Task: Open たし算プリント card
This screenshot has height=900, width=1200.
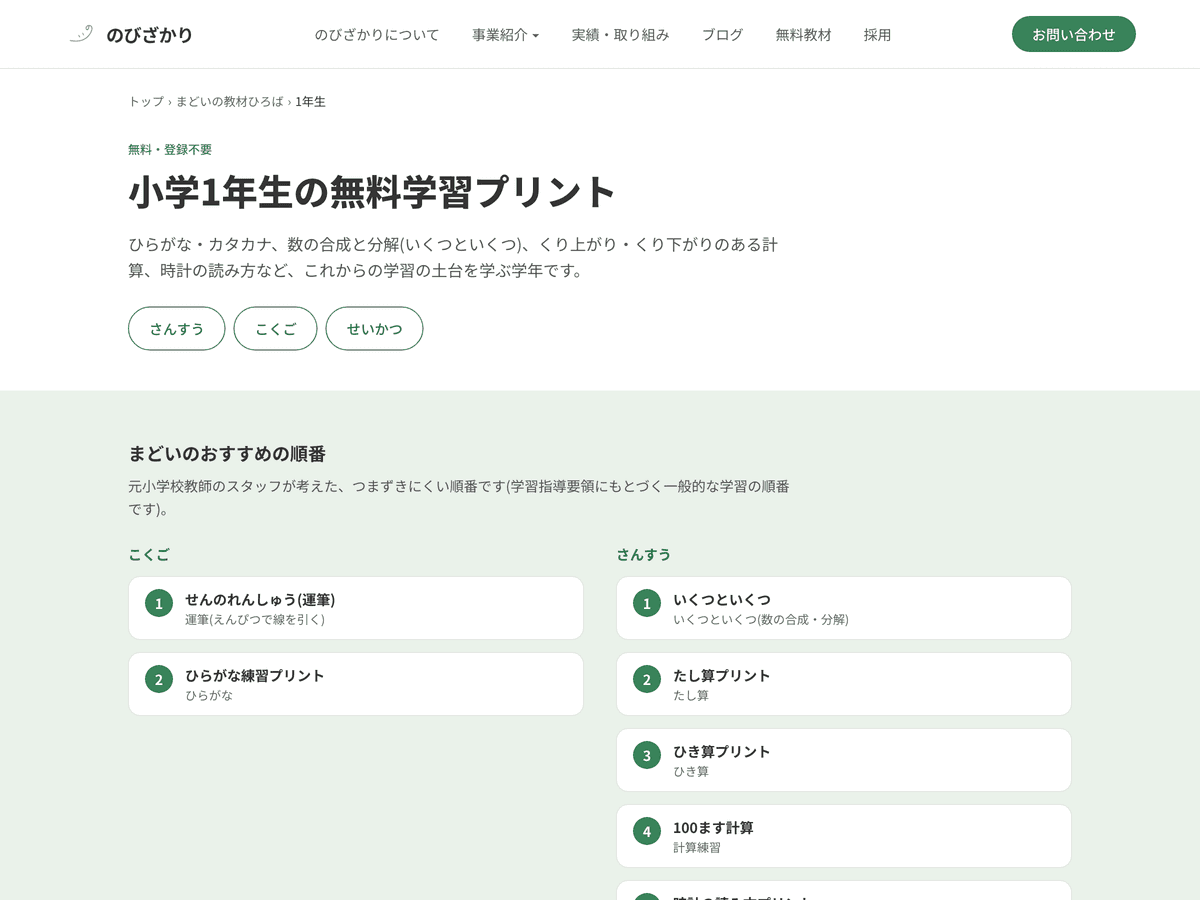Action: (x=844, y=684)
